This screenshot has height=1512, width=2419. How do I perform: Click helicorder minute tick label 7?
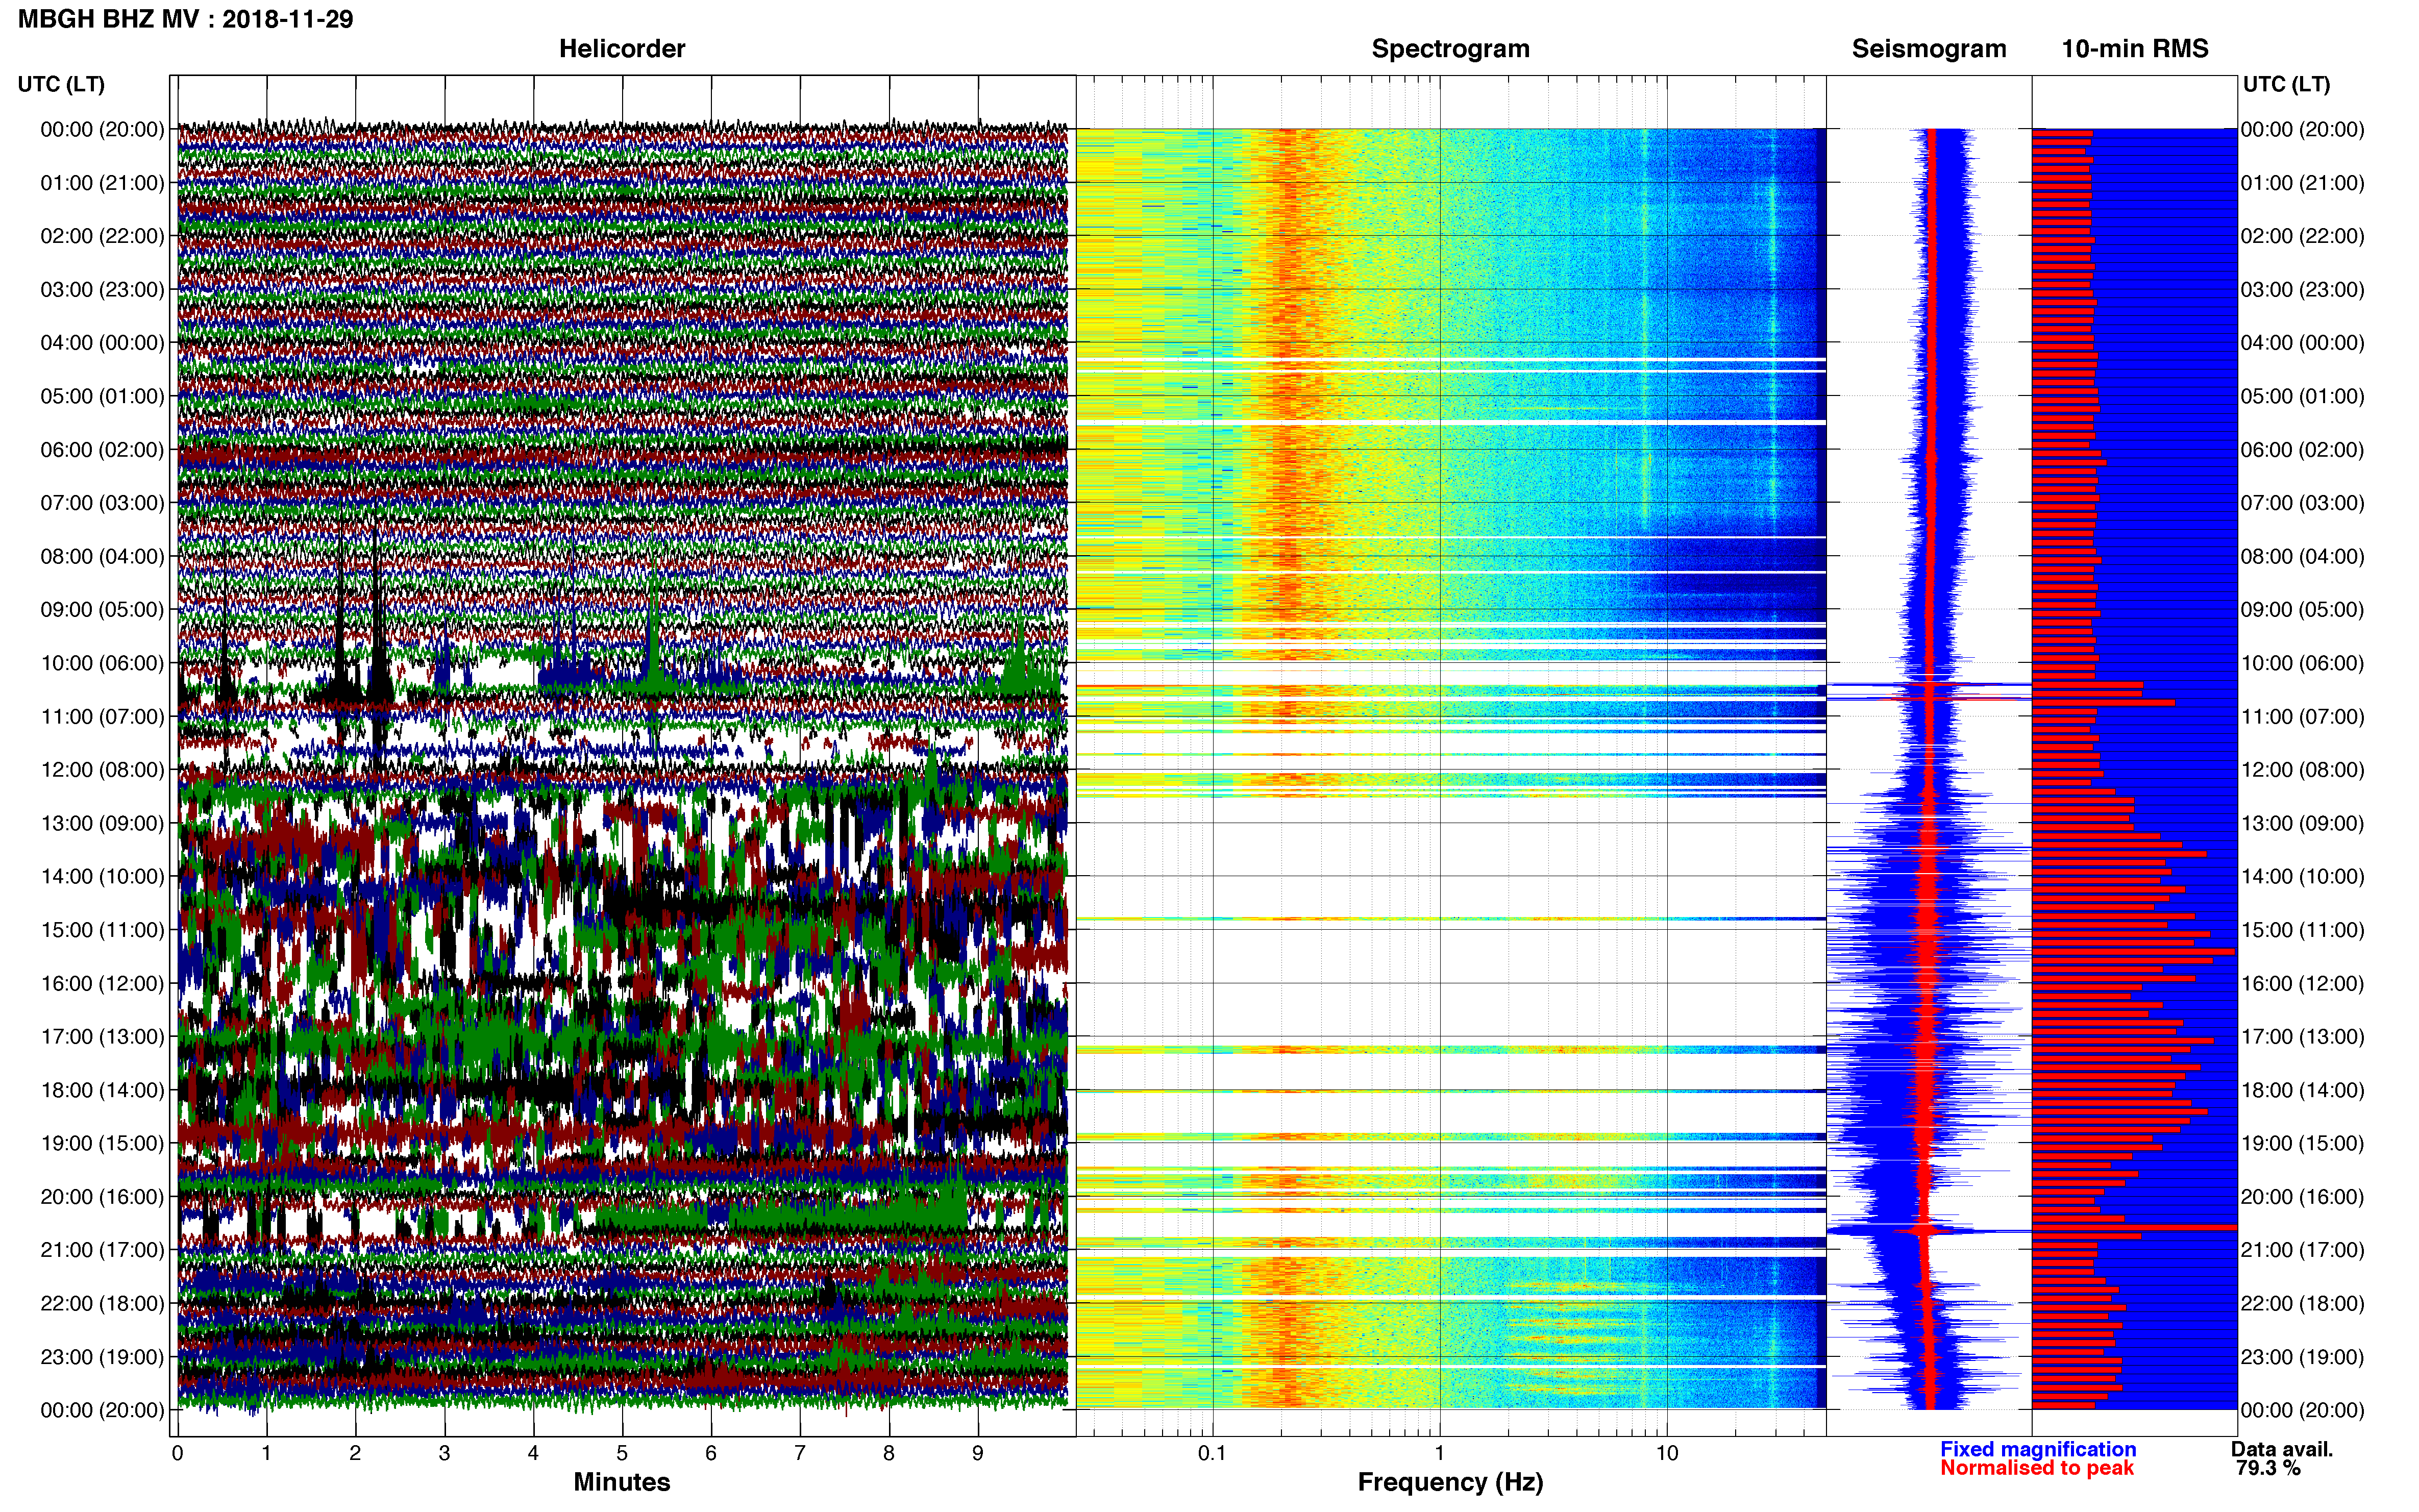(x=800, y=1454)
